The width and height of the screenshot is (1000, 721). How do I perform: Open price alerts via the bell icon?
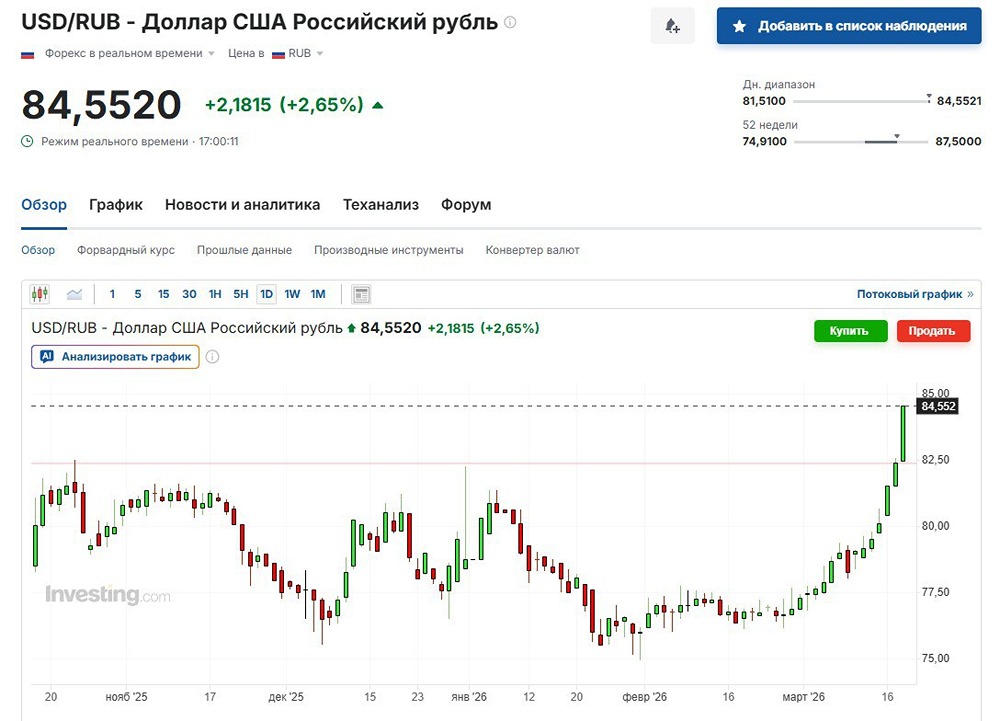coord(672,26)
